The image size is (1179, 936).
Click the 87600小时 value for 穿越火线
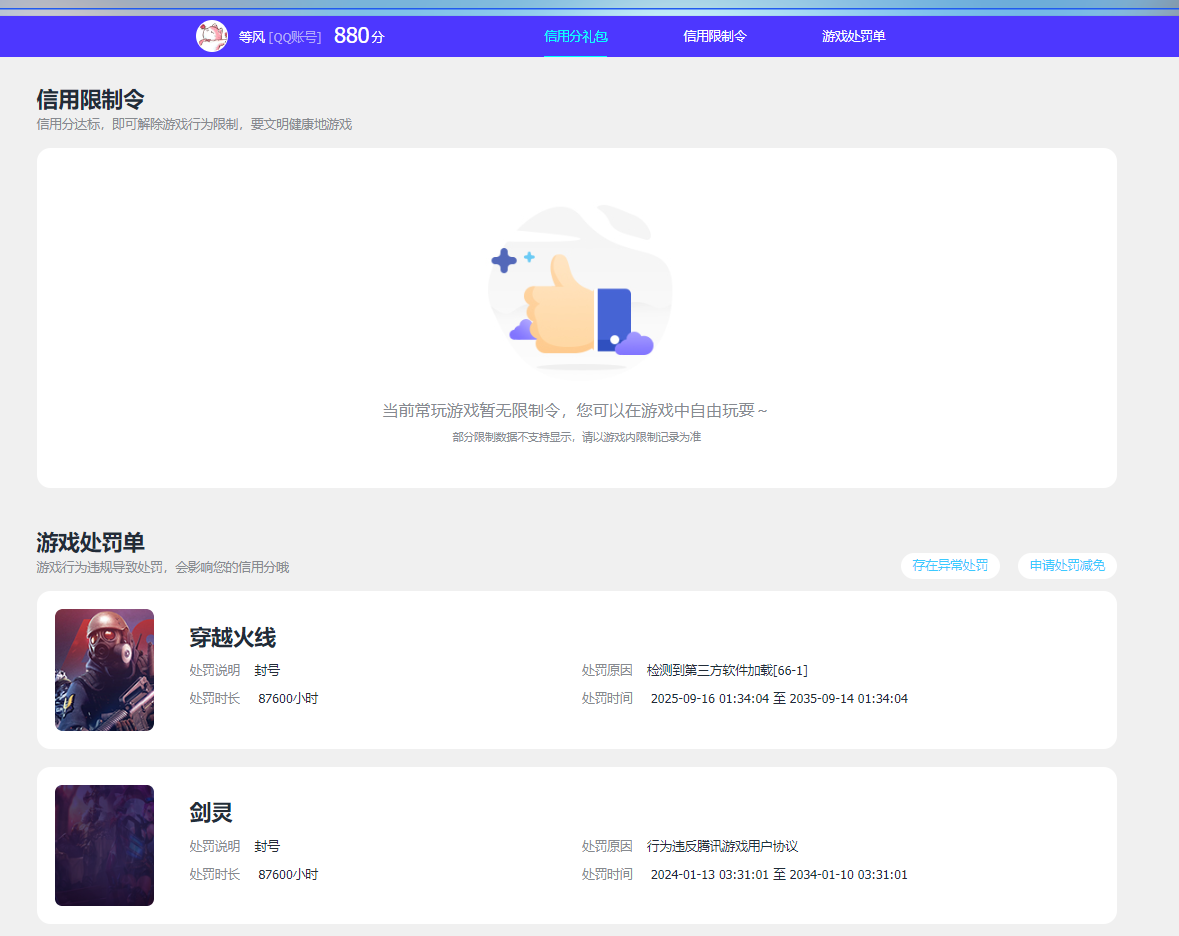pos(288,698)
